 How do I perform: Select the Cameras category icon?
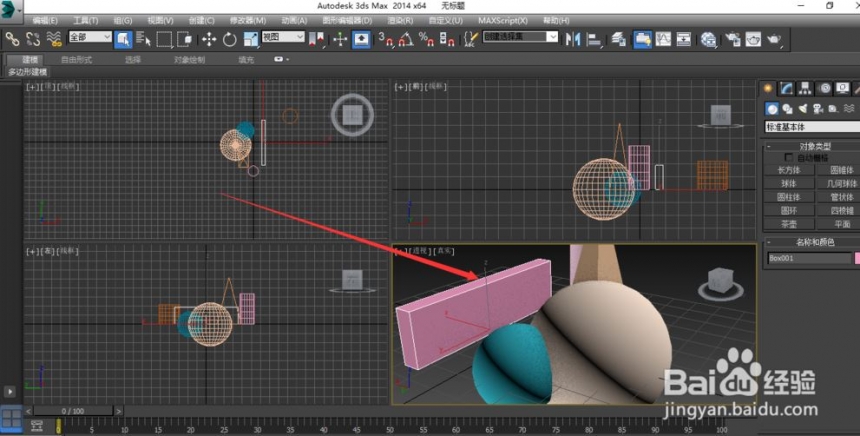[818, 109]
